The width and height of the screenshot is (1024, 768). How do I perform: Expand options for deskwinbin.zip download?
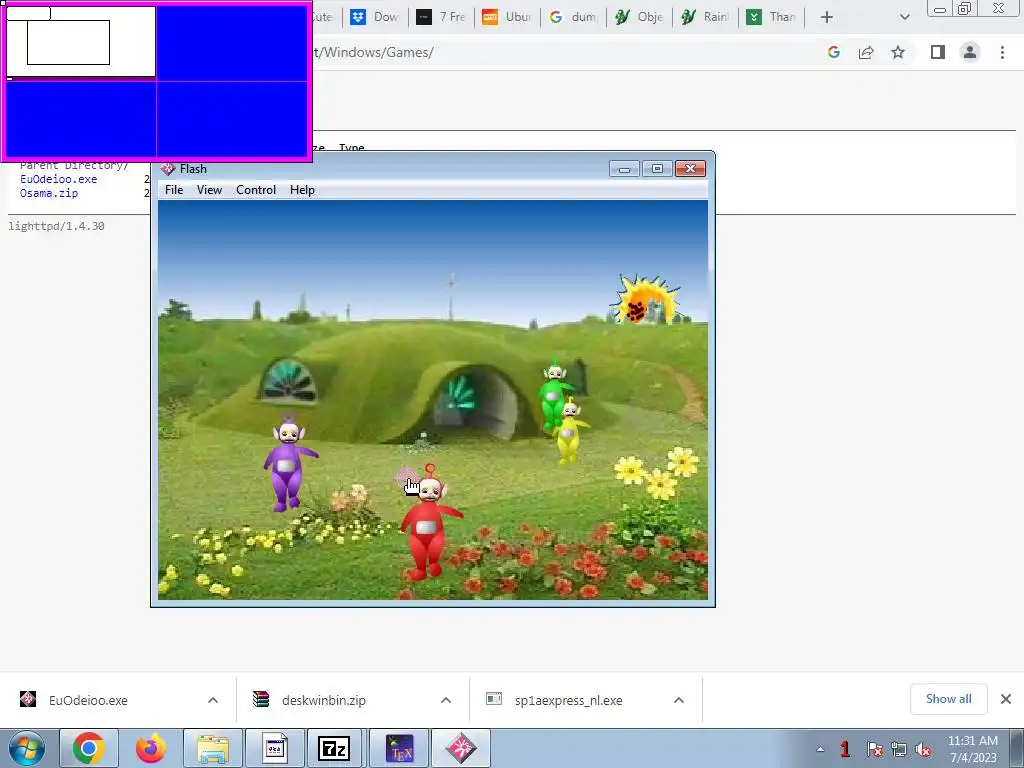pyautogui.click(x=446, y=700)
